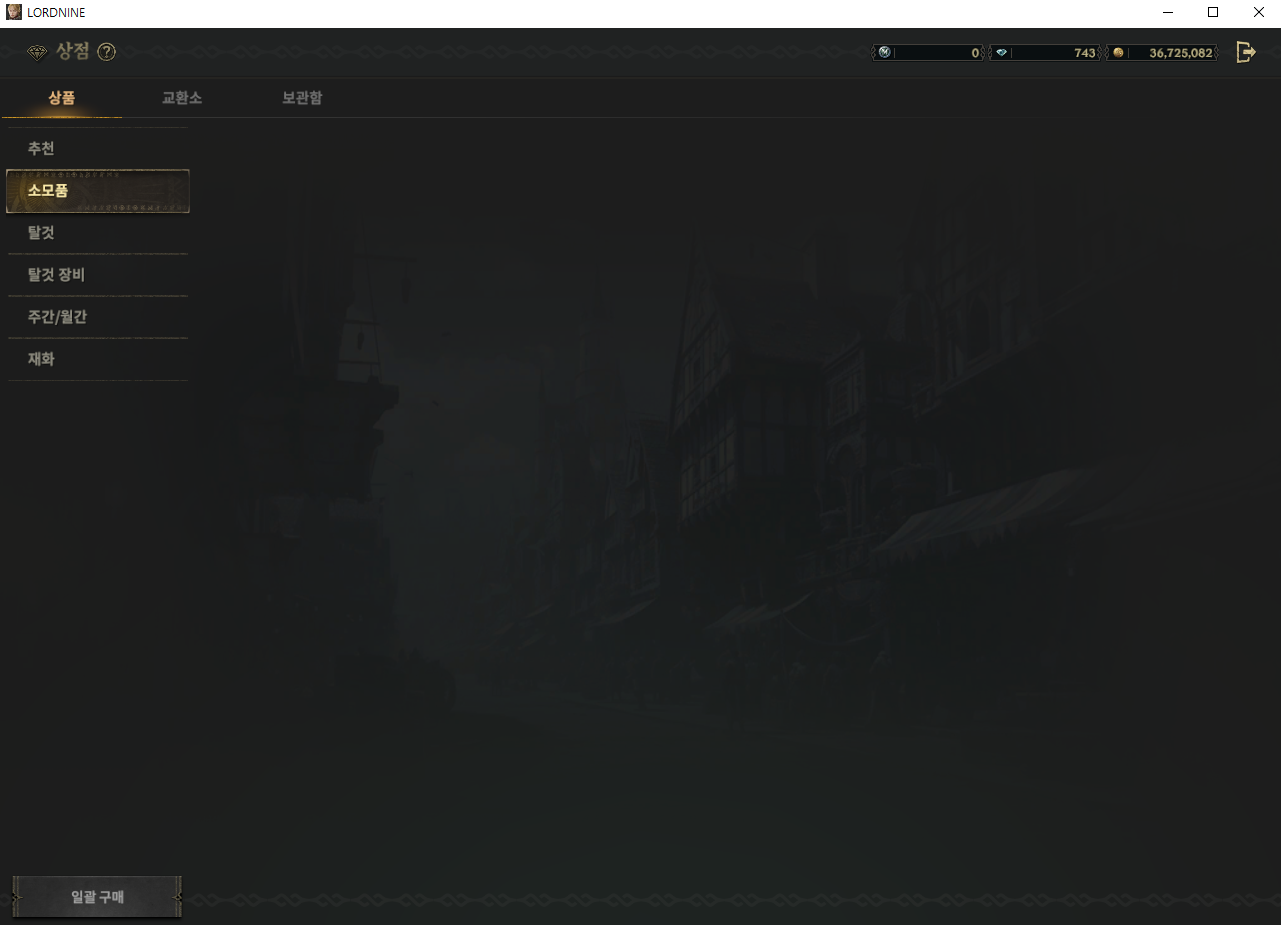Go to the 보관함 tab
Screen dimensions: 1281x925
pos(302,98)
